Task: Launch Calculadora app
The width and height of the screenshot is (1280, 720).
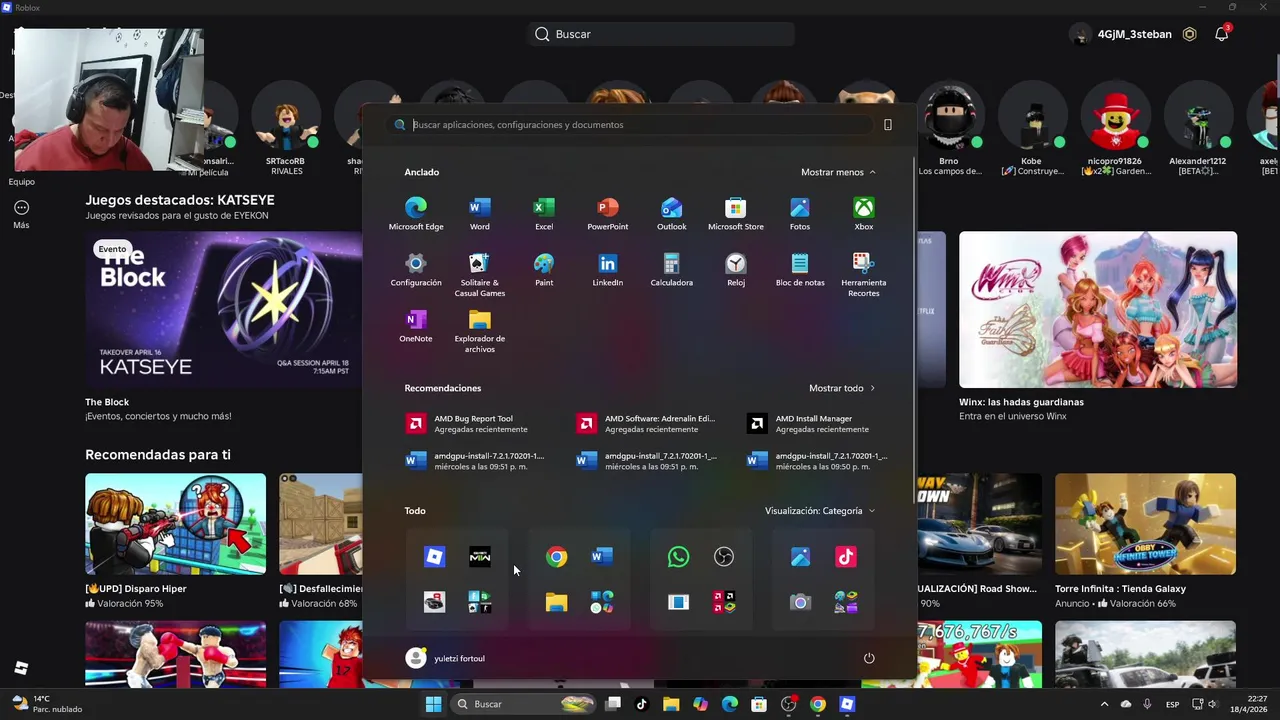Action: coord(672,270)
